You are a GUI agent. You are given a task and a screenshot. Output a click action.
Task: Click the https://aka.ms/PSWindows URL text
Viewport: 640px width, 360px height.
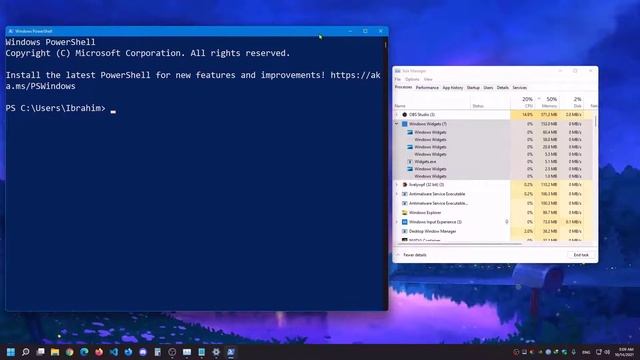point(356,75)
